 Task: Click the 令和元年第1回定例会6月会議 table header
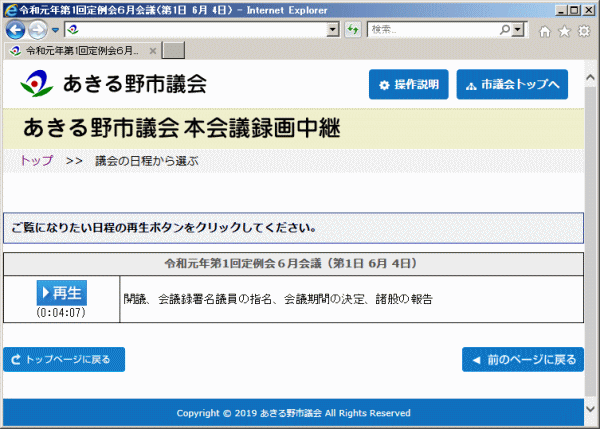click(293, 264)
